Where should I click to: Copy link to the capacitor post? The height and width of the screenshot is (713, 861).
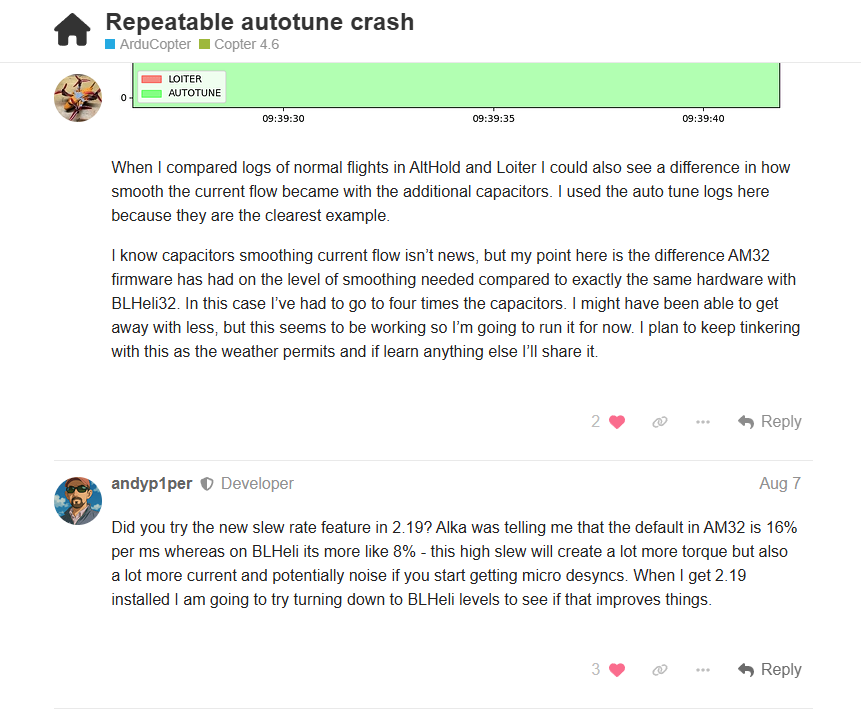(659, 422)
